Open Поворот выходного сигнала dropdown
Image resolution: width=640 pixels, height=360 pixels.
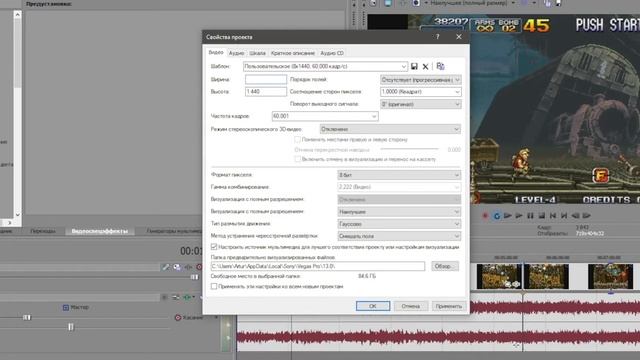[420, 104]
